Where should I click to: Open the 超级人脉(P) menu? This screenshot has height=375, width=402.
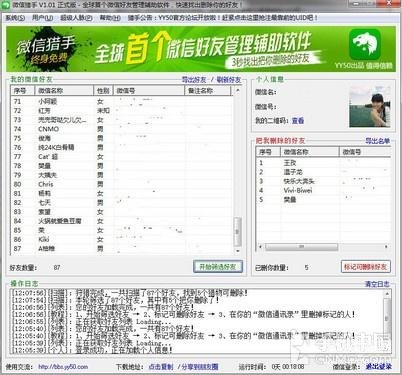[x=76, y=18]
